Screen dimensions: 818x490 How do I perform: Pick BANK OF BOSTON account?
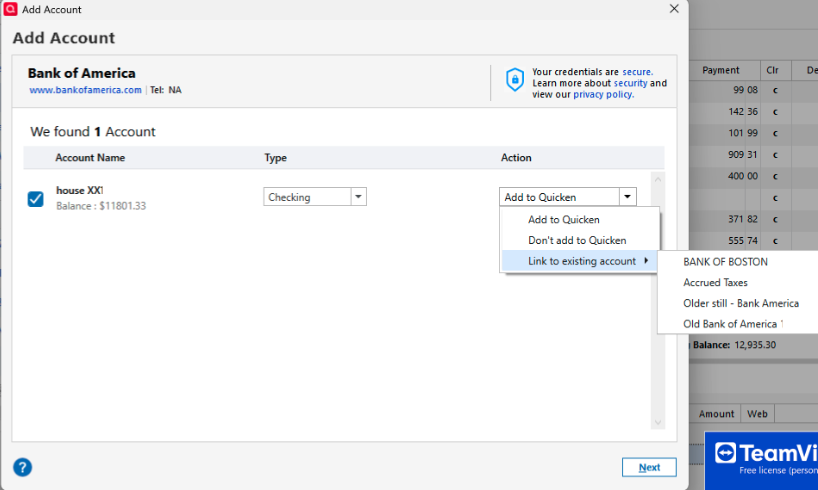point(725,262)
